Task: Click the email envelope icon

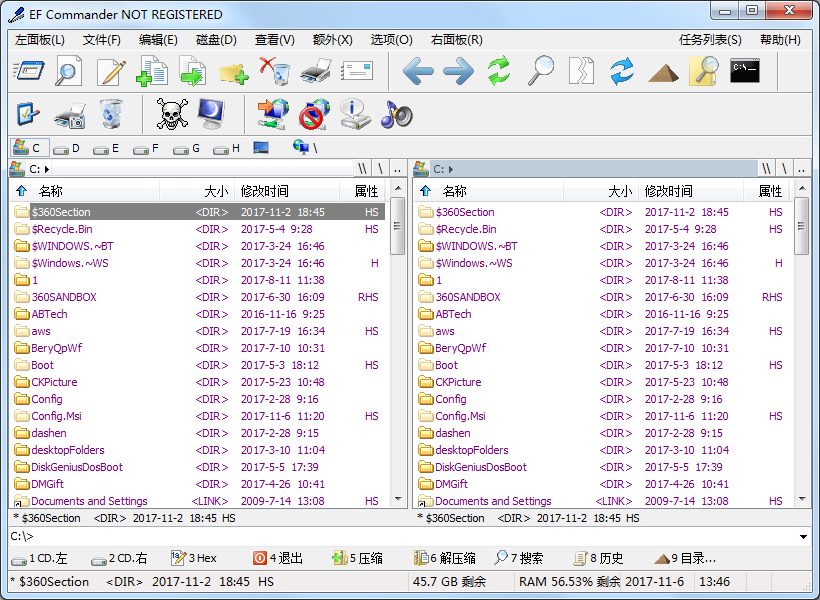Action: click(357, 71)
